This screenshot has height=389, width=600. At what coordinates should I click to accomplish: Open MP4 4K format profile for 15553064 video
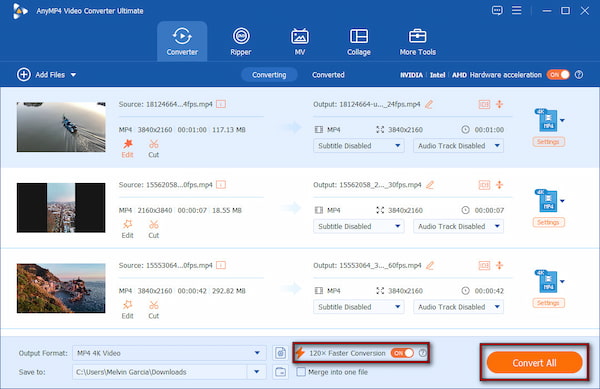pyautogui.click(x=549, y=281)
